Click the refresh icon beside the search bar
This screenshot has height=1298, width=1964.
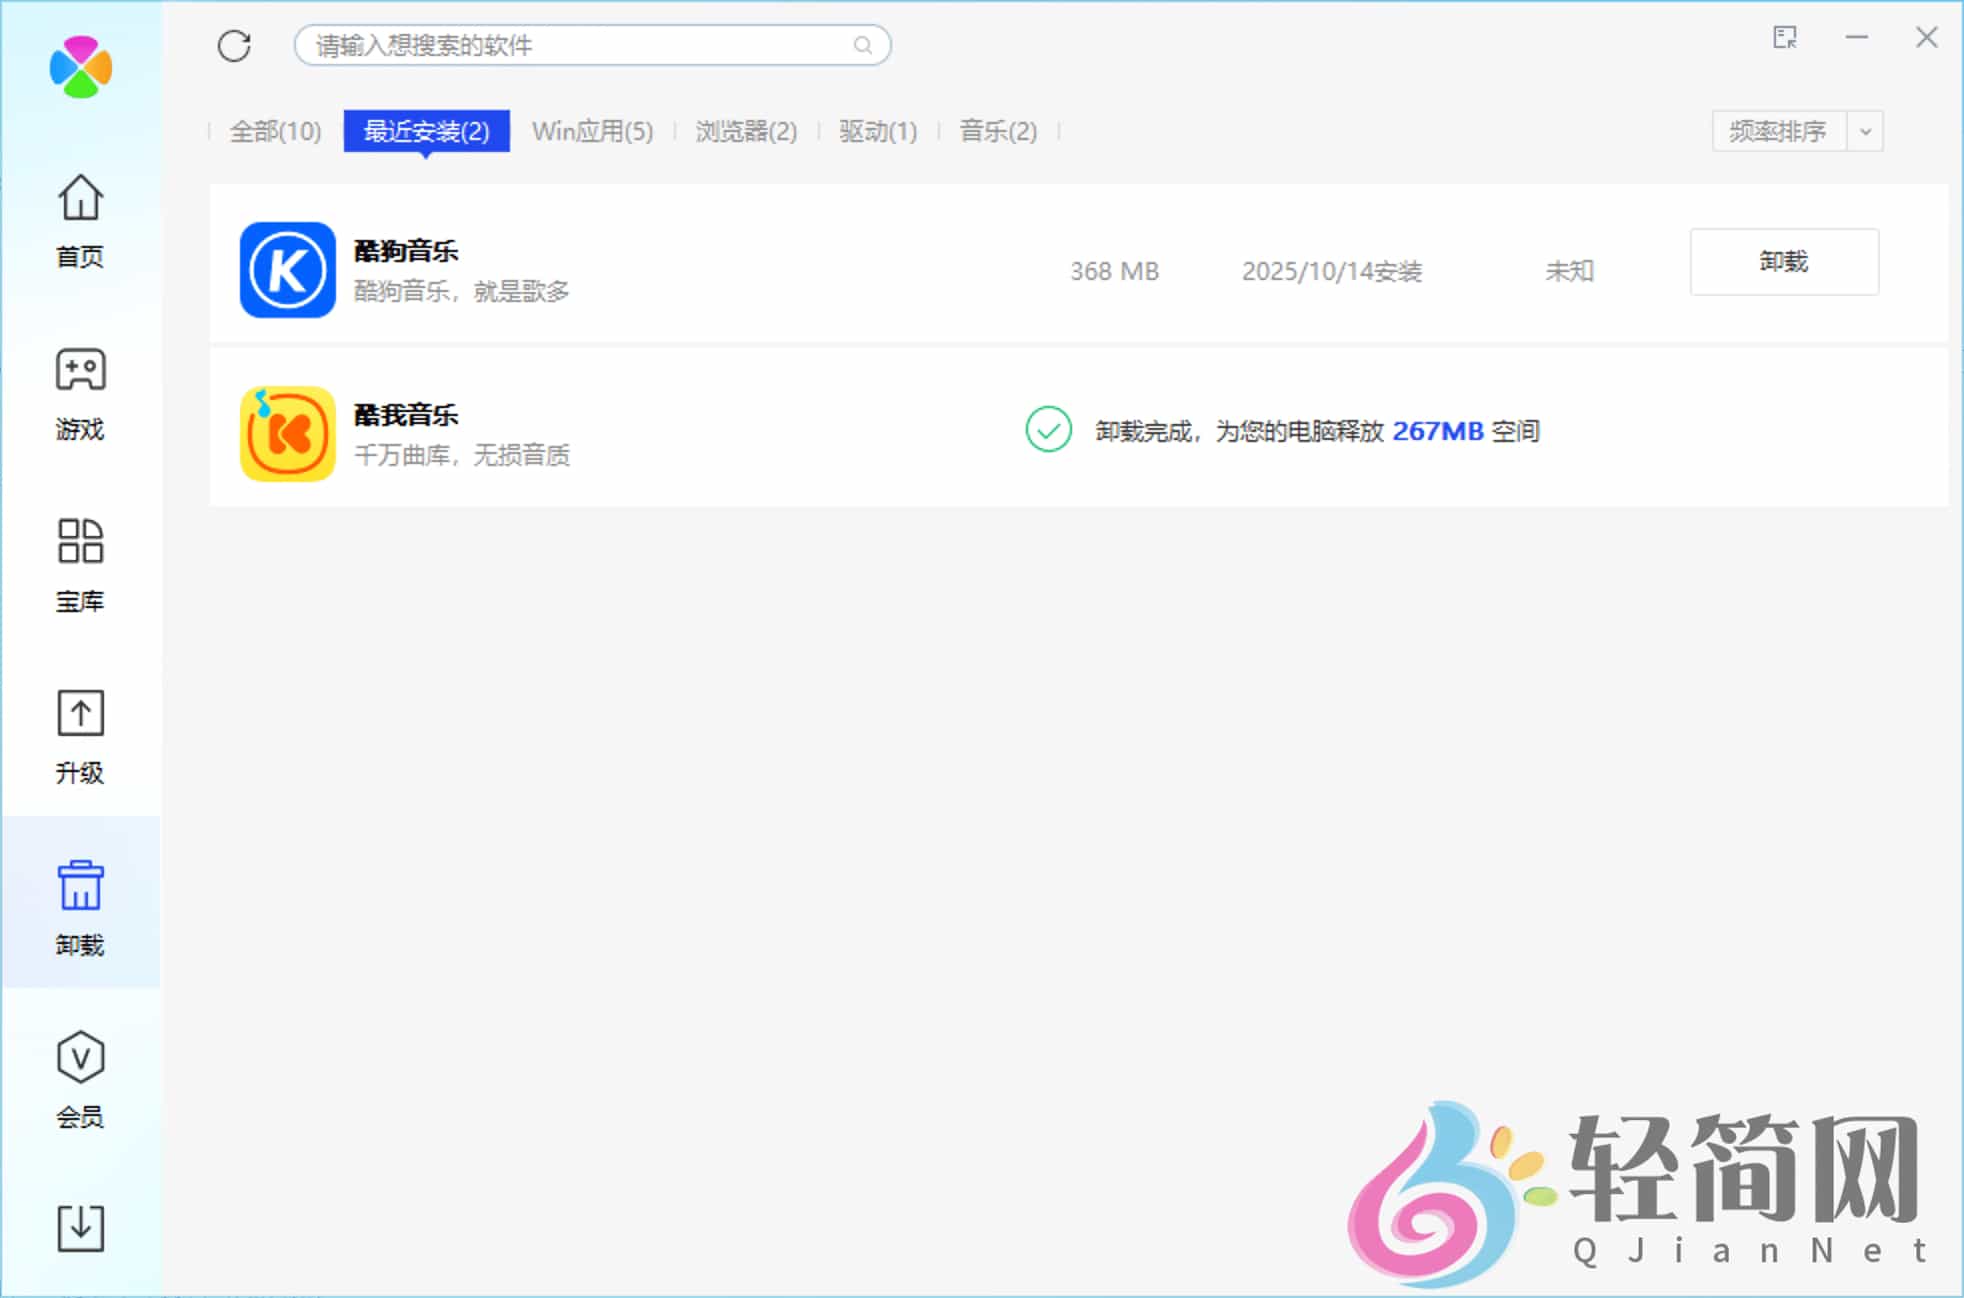(234, 45)
